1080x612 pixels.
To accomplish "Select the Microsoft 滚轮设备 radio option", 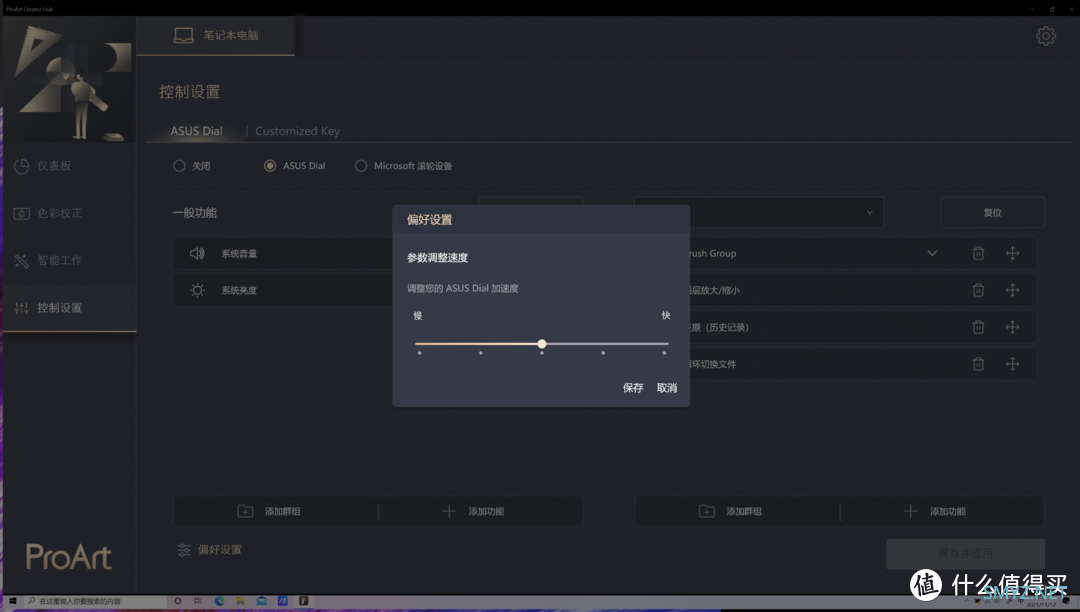I will click(361, 166).
